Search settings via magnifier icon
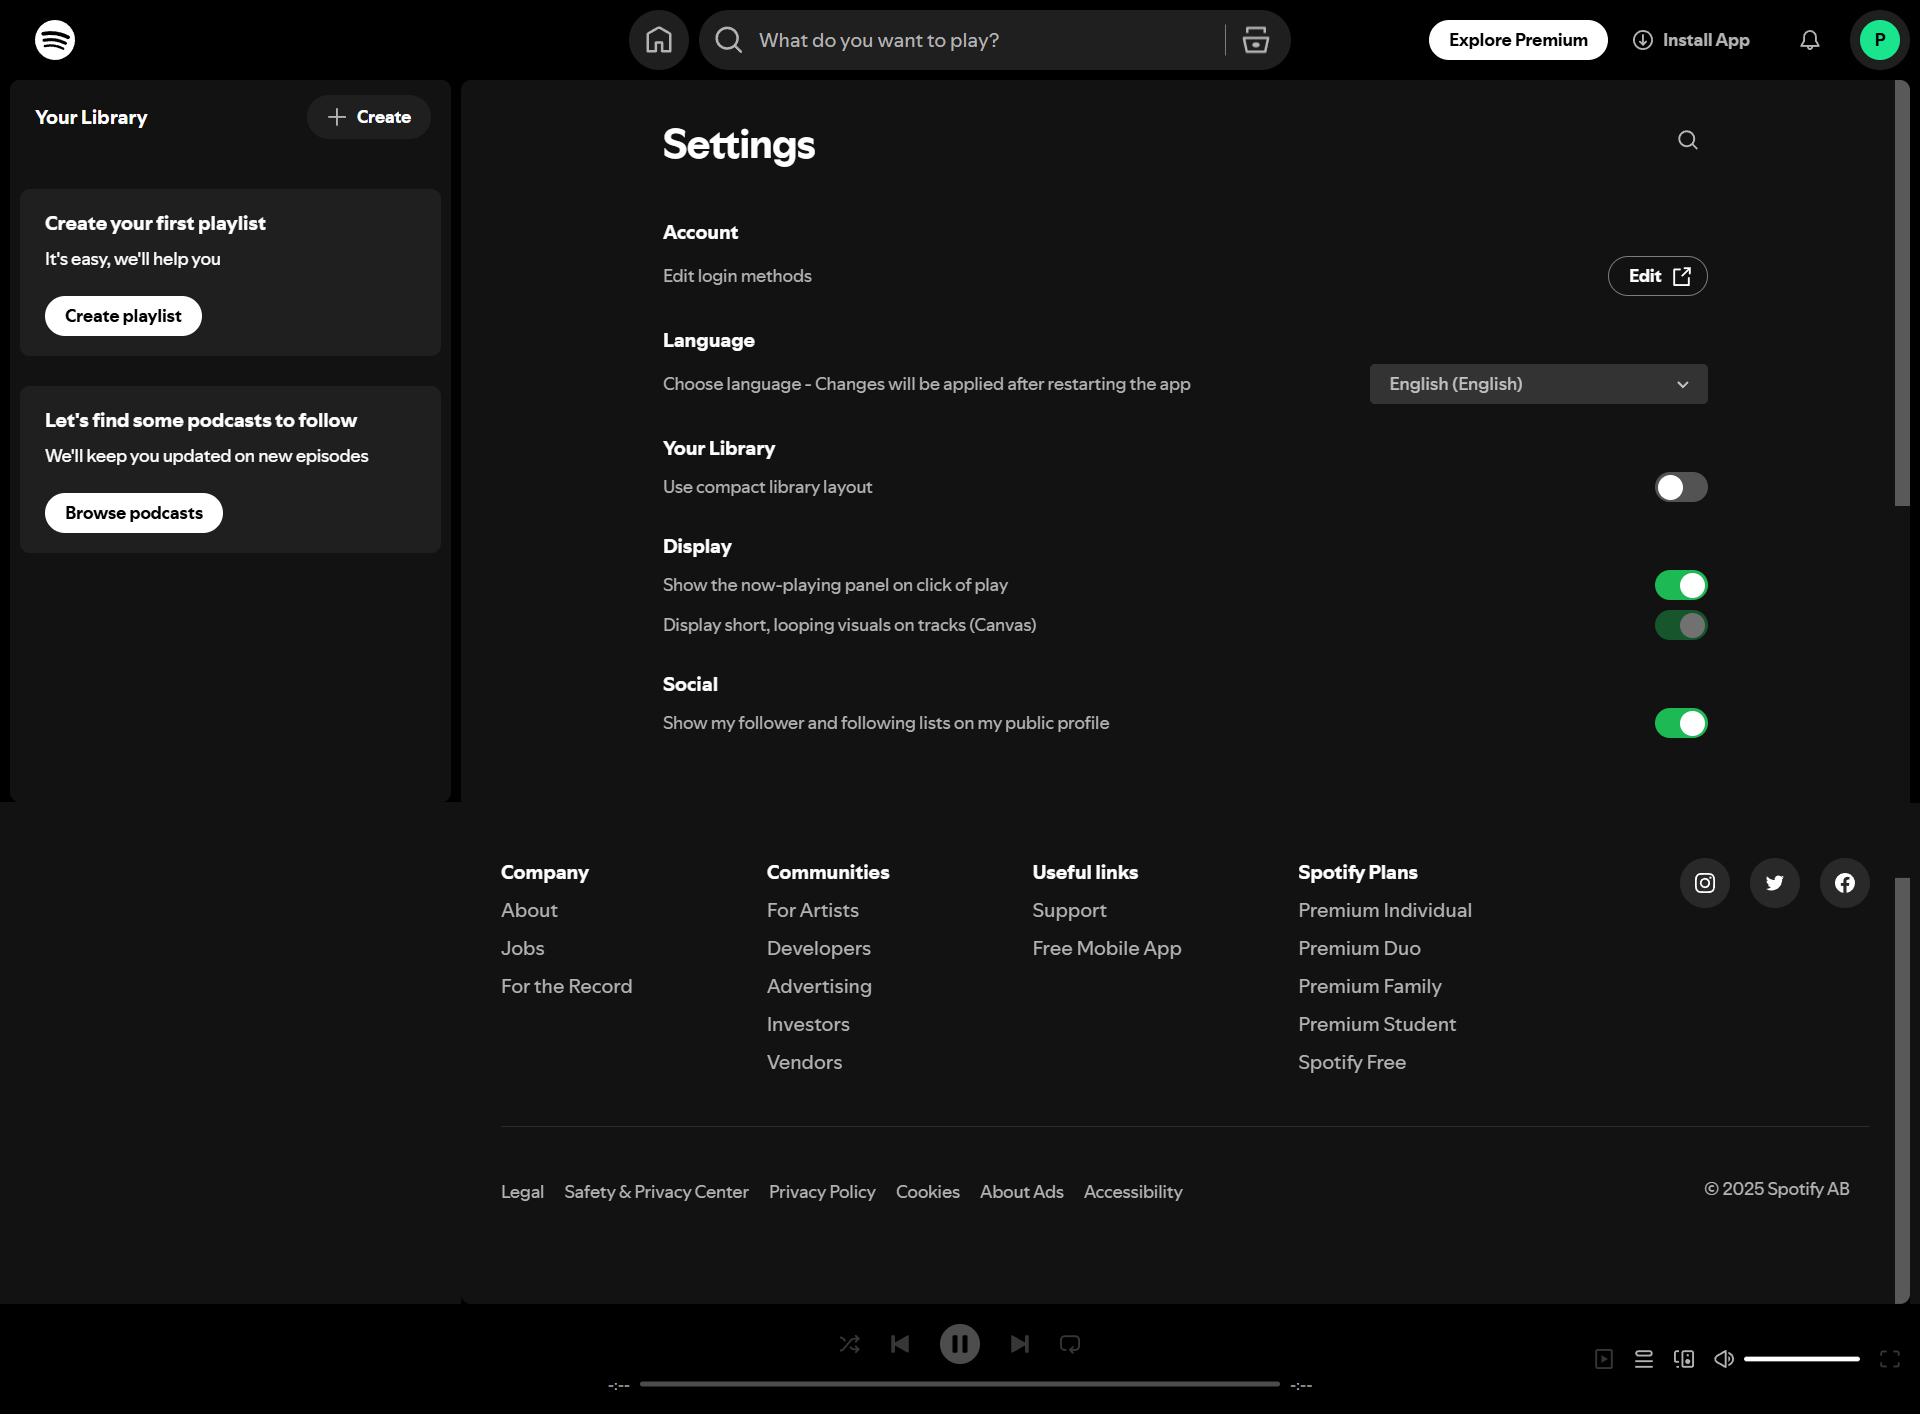 pyautogui.click(x=1688, y=140)
